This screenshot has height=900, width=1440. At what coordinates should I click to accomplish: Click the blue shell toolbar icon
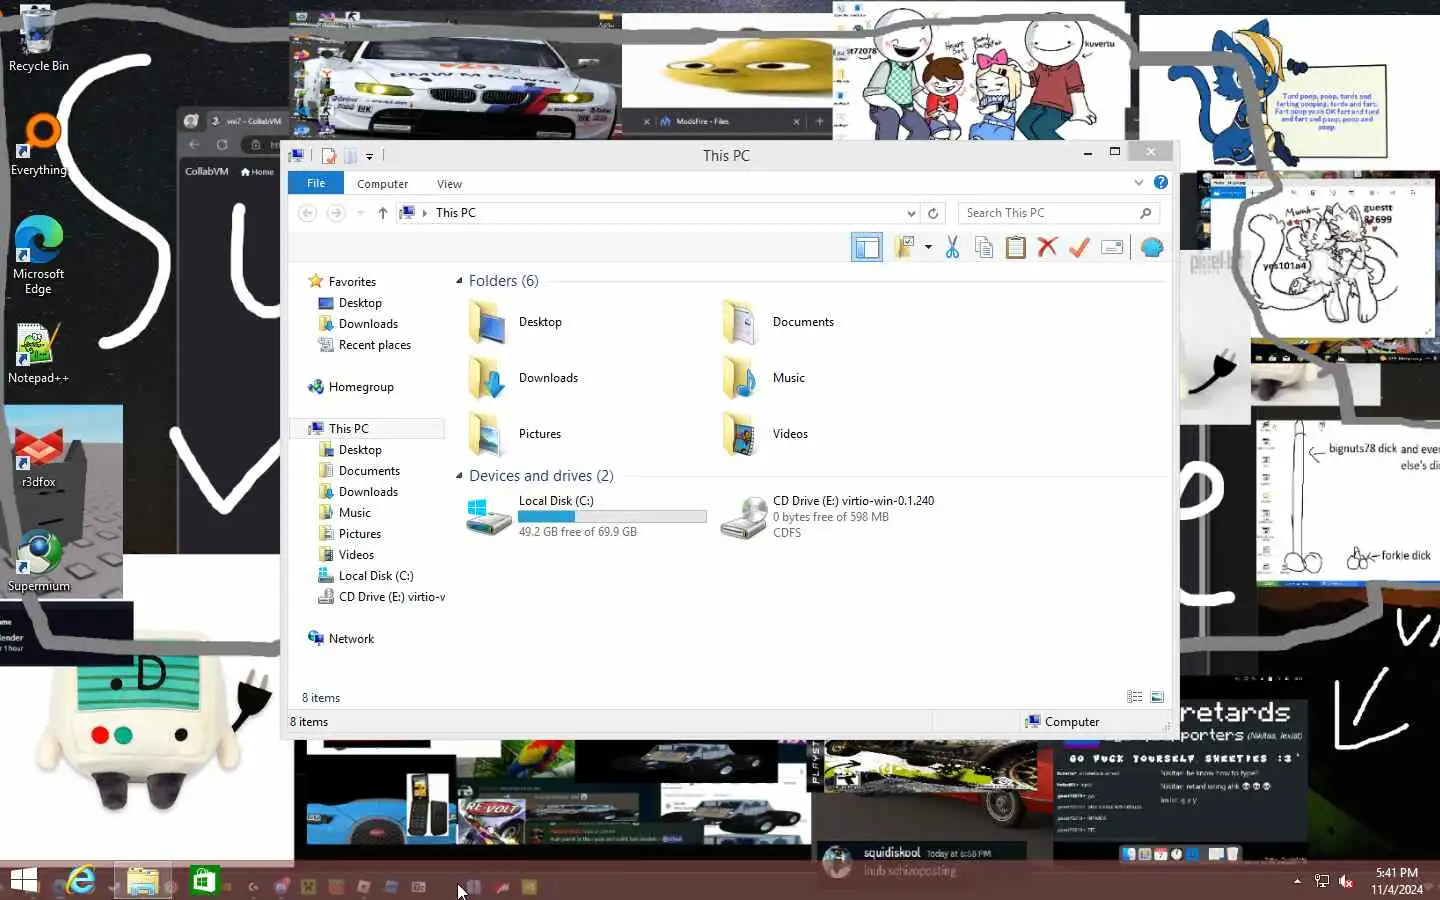(x=1152, y=247)
